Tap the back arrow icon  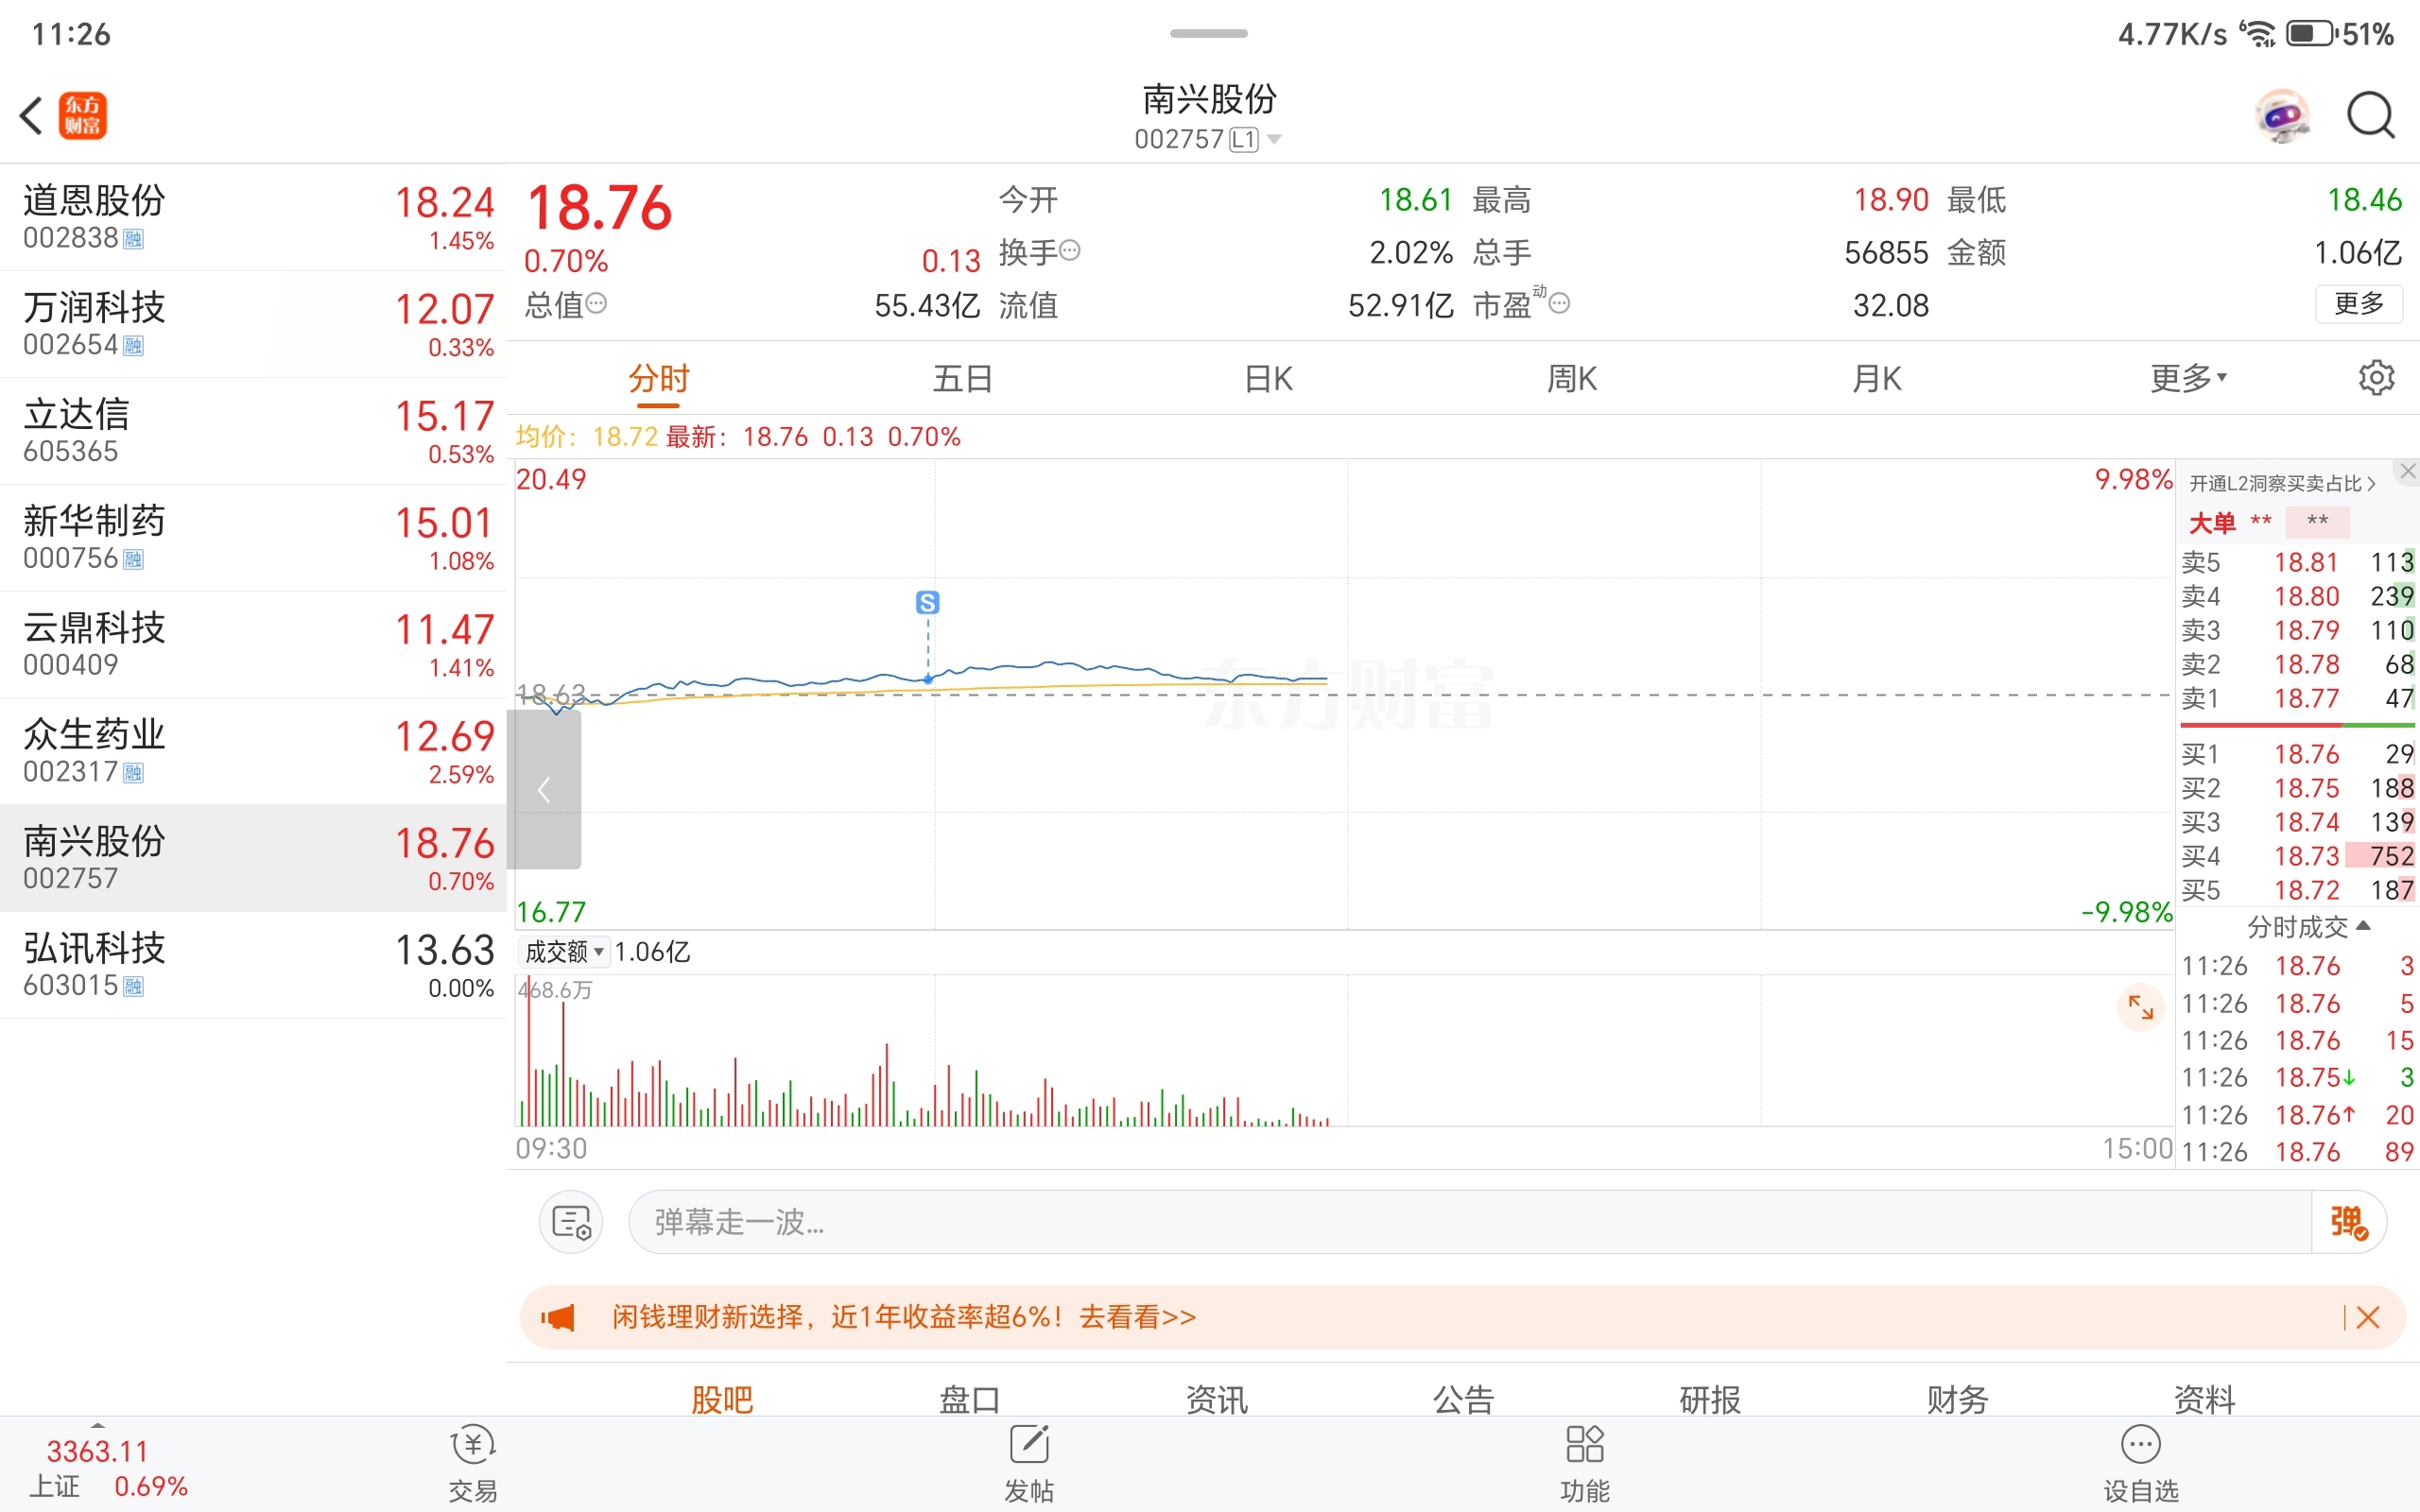(x=32, y=116)
